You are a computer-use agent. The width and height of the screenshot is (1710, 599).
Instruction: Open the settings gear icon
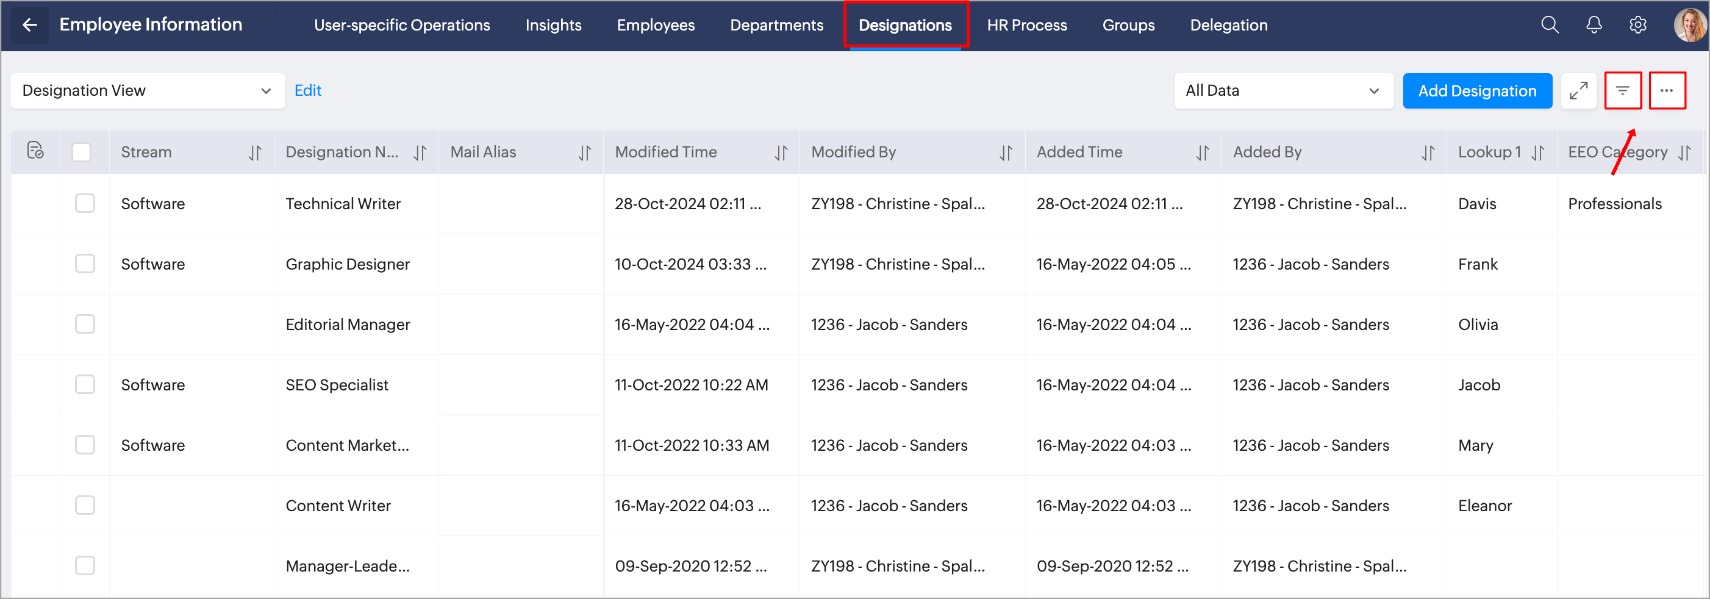point(1638,25)
